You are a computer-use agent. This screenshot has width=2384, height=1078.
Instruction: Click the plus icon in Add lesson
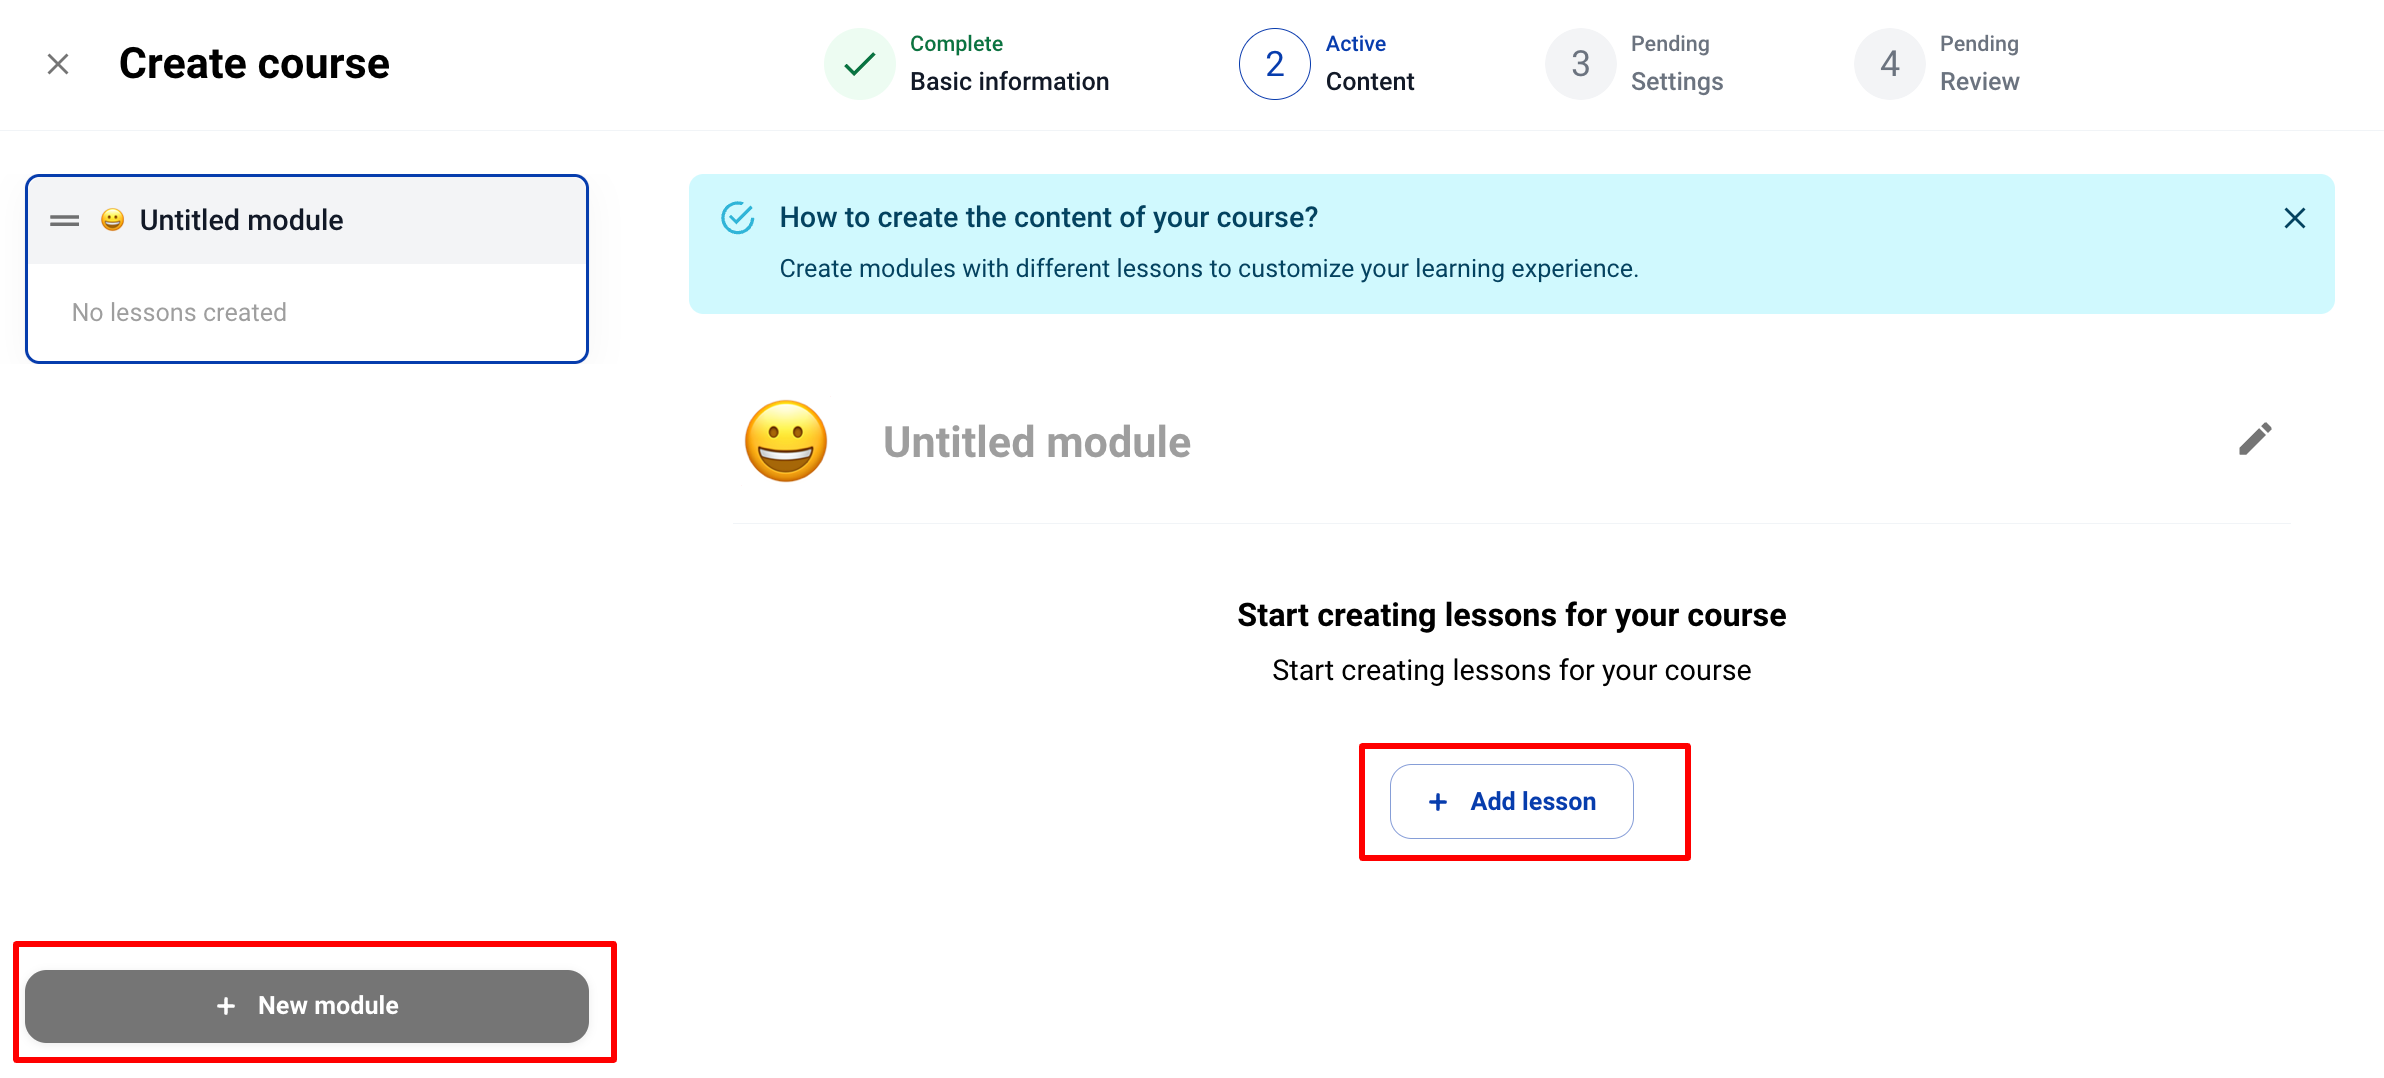1438,802
